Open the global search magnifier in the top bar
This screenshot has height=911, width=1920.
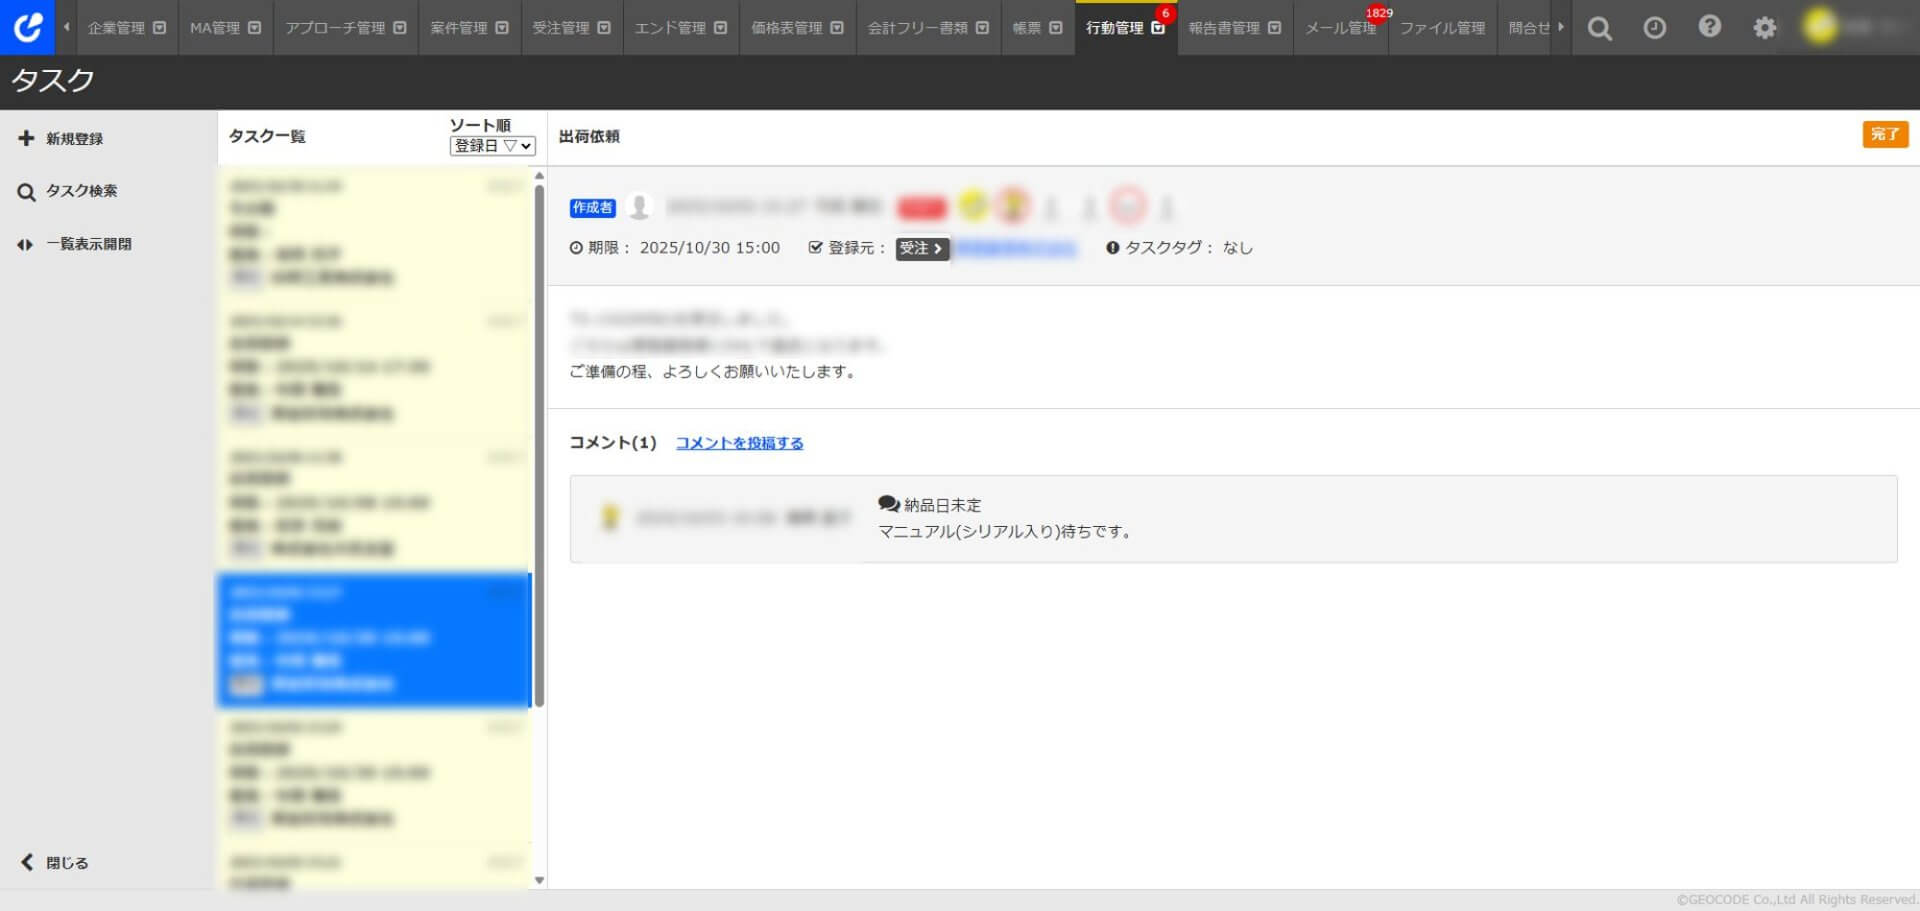[1598, 28]
